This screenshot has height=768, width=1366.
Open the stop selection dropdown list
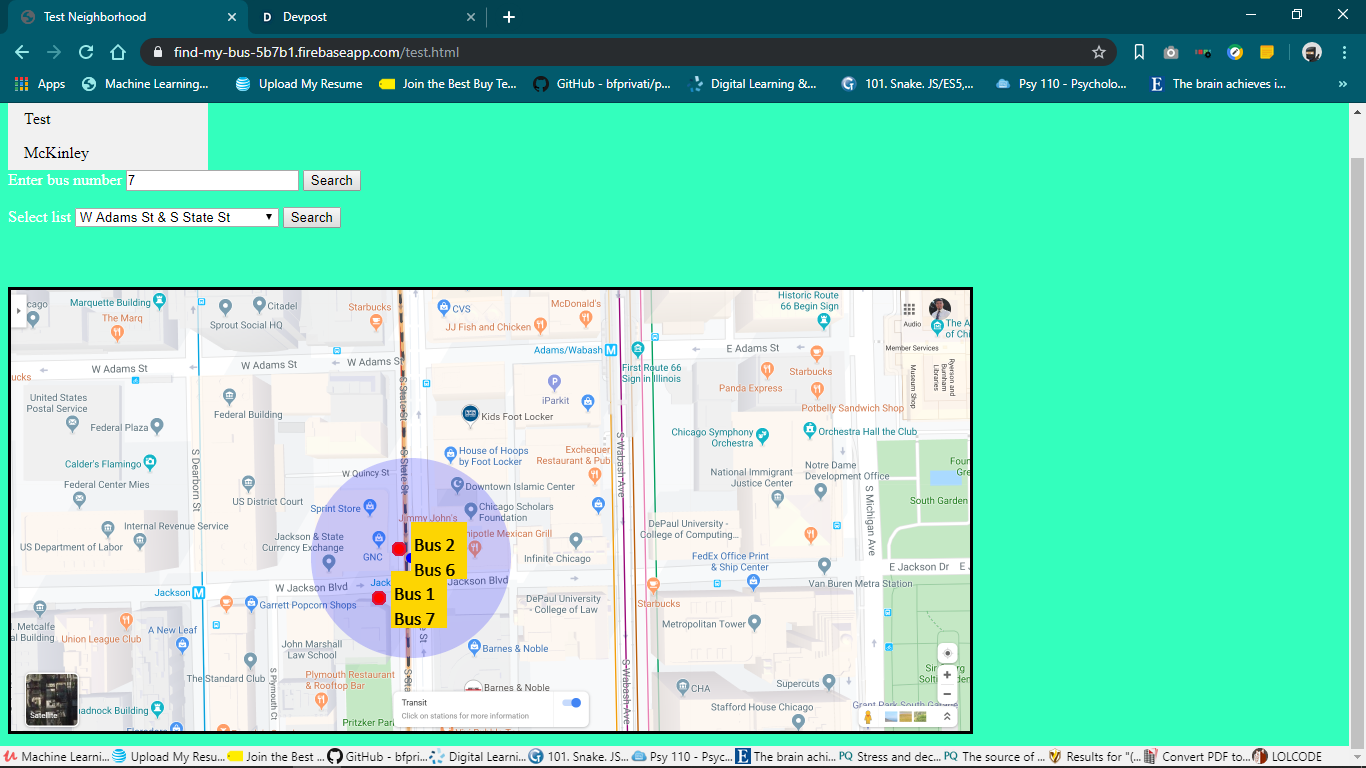click(177, 217)
